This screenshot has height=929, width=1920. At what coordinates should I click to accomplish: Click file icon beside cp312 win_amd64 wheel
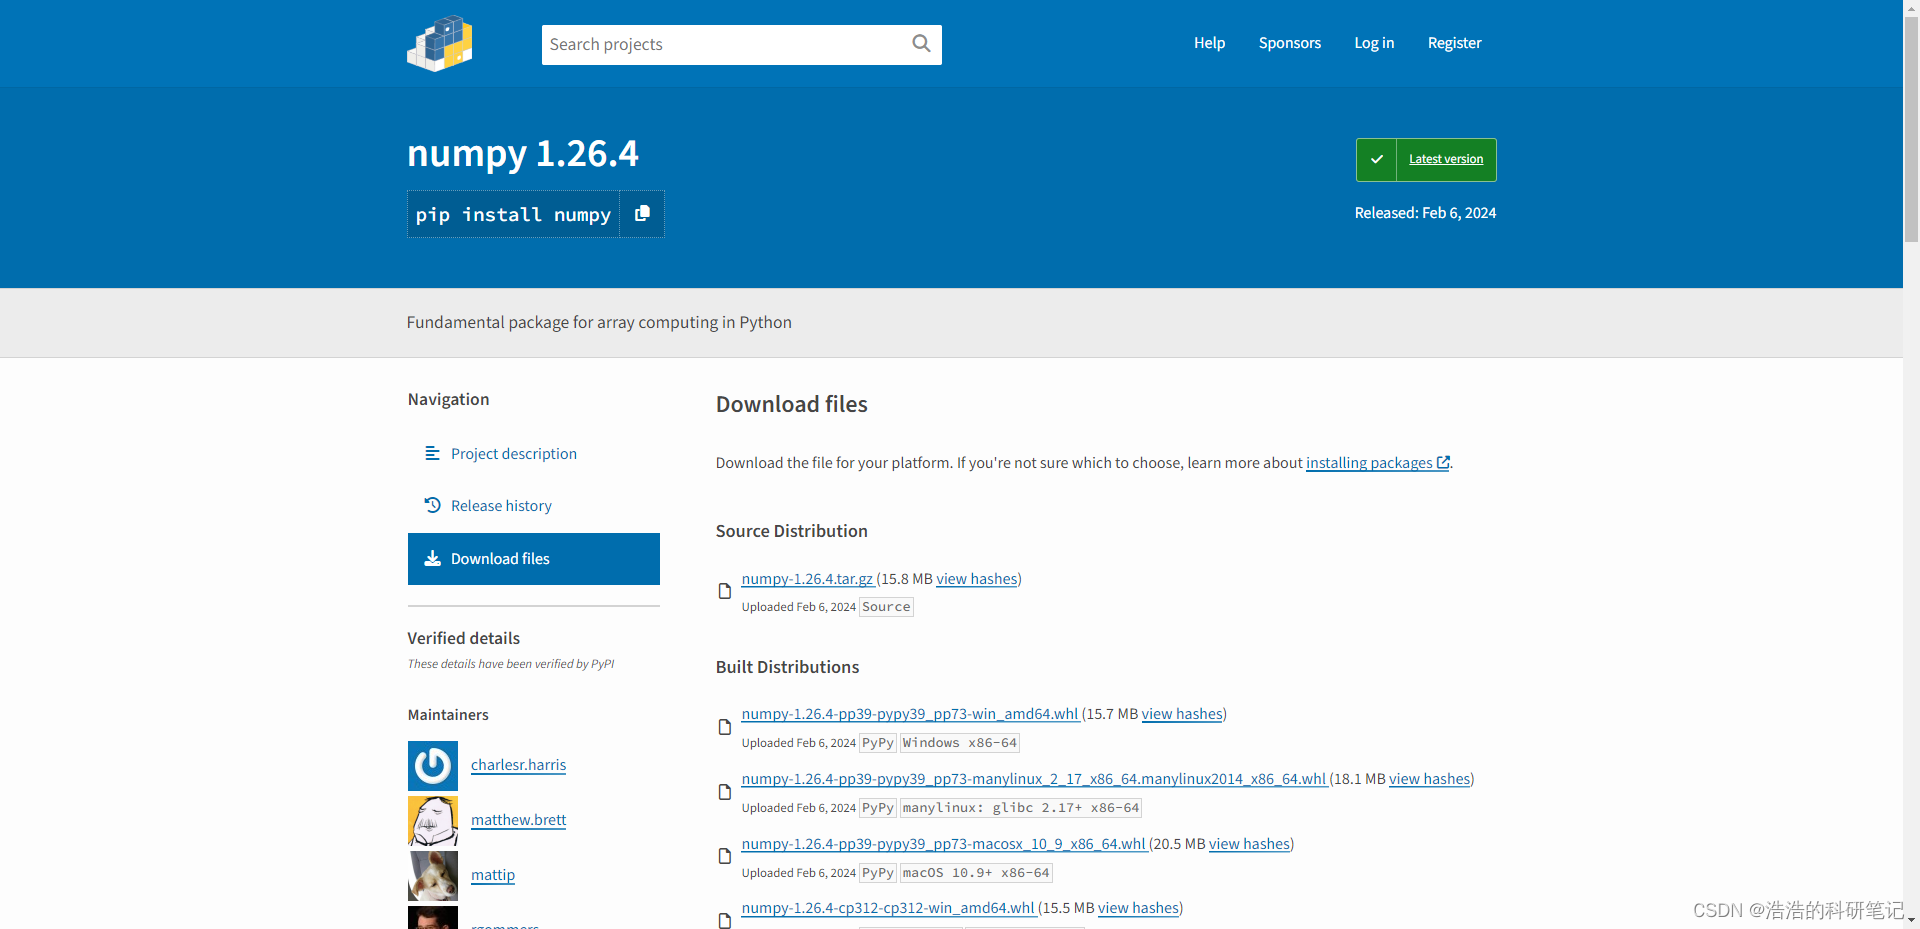click(x=725, y=920)
